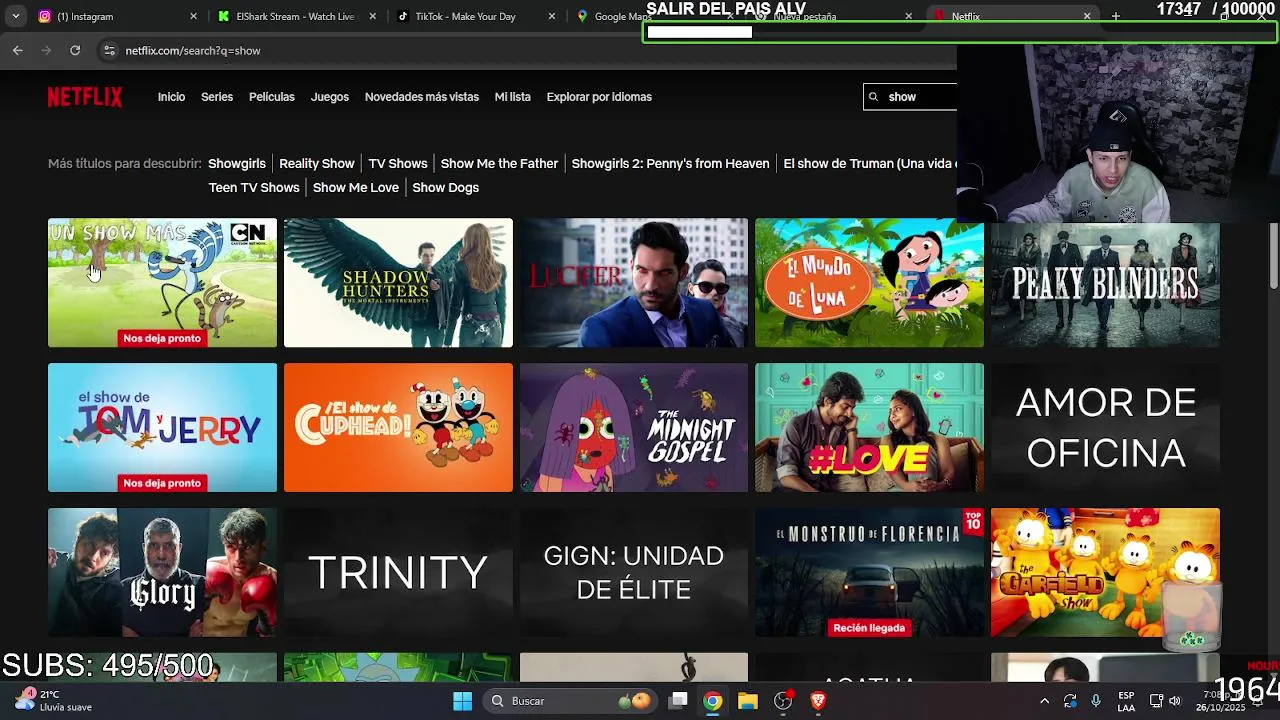Go to the Películas section
This screenshot has width=1280, height=720.
(x=272, y=97)
